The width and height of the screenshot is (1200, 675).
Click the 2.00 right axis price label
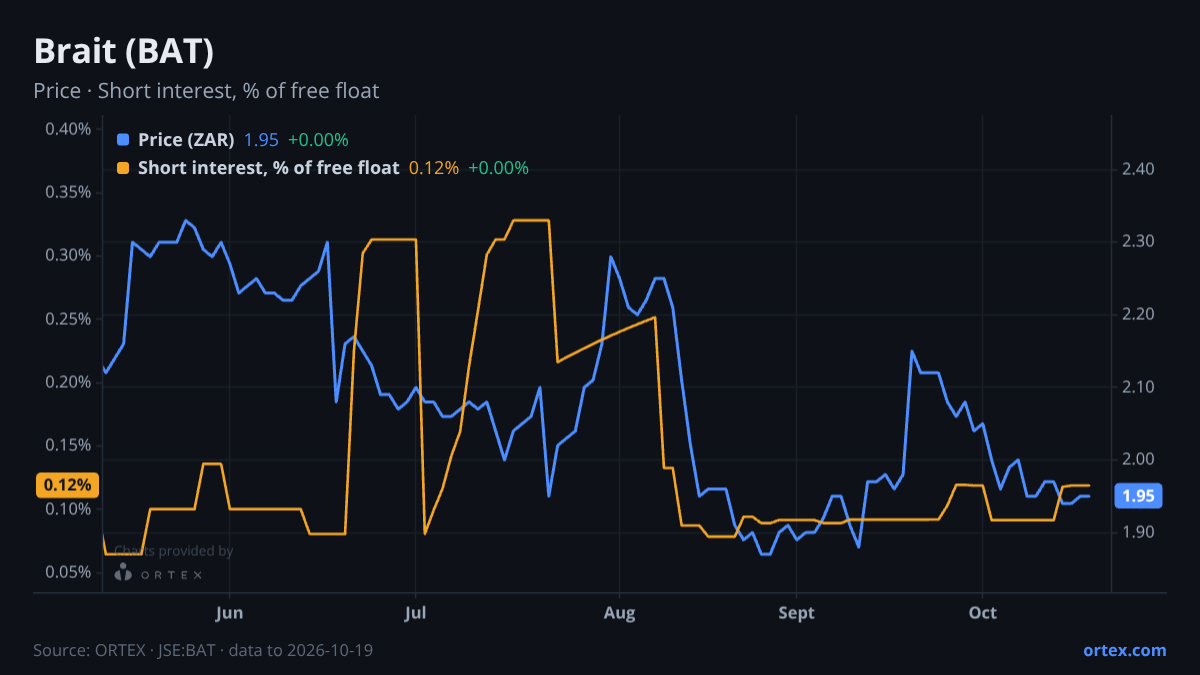point(1138,459)
